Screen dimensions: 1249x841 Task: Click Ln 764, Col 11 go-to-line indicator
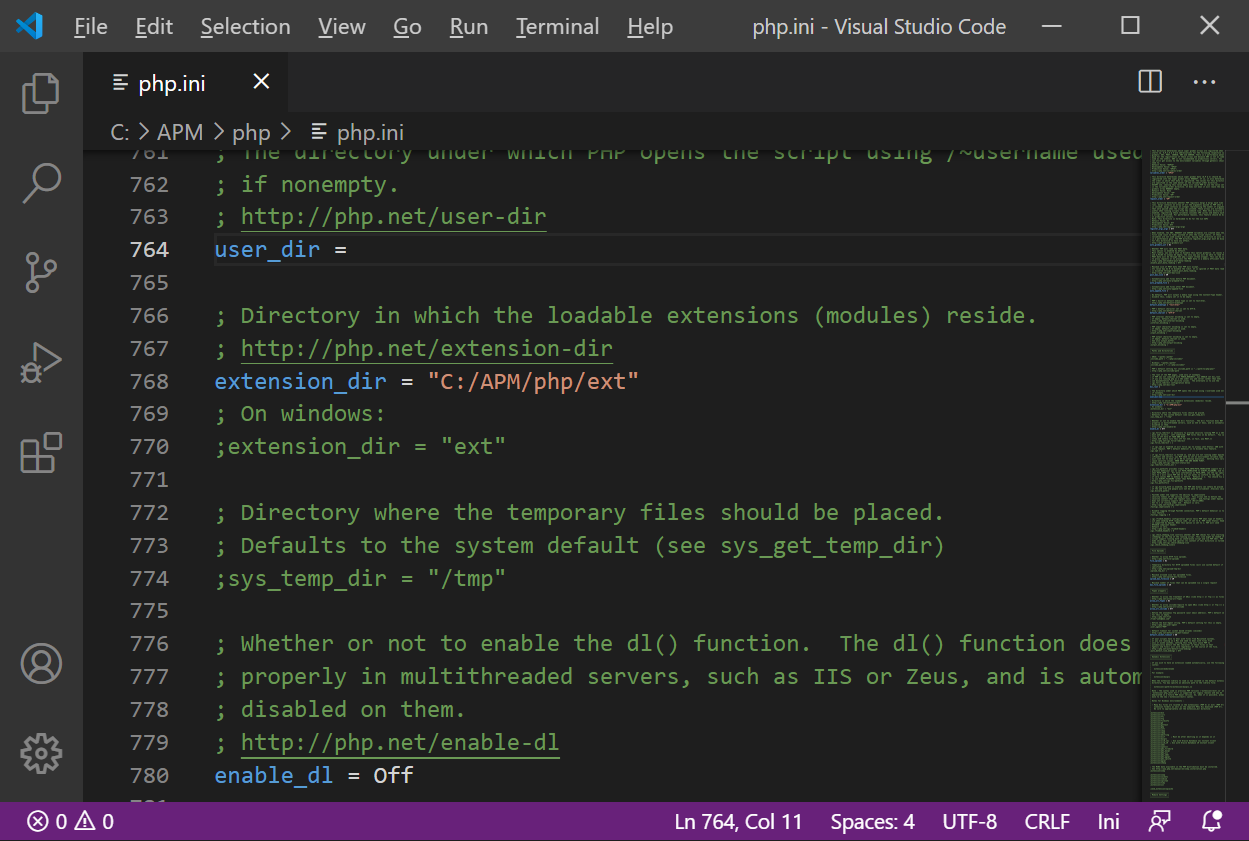point(739,822)
